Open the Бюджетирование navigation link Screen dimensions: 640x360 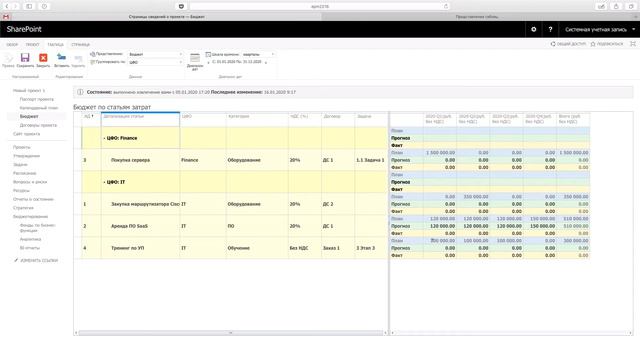pos(31,217)
